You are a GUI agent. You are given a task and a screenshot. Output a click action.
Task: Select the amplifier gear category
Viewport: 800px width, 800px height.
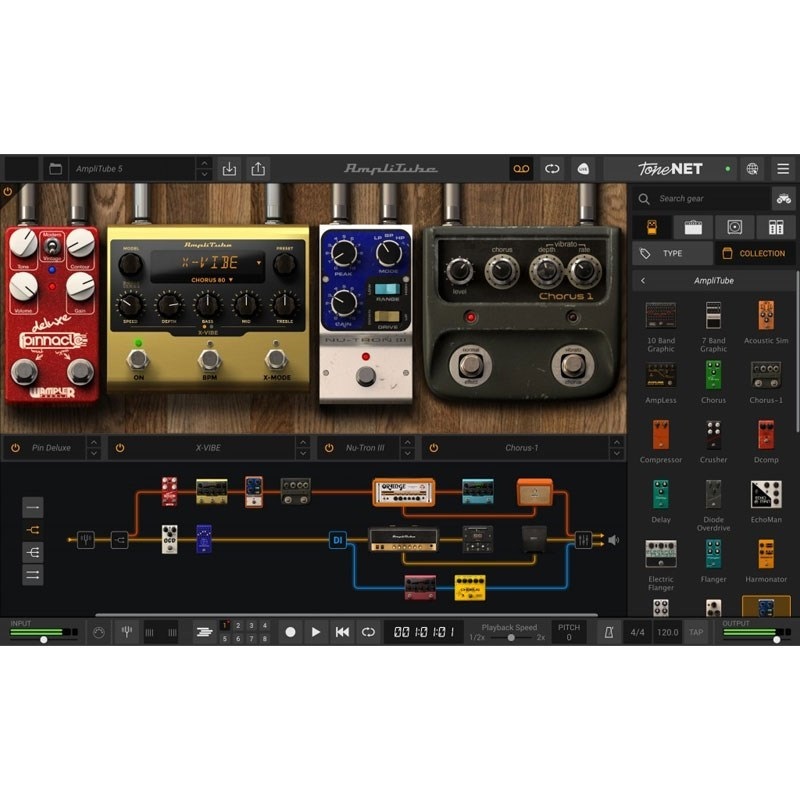(693, 227)
